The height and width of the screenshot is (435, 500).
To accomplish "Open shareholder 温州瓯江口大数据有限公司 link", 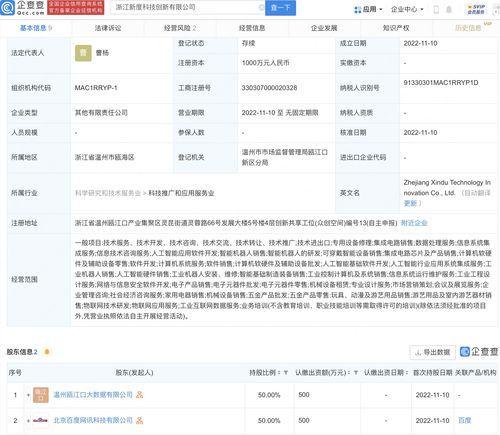I will tap(93, 395).
